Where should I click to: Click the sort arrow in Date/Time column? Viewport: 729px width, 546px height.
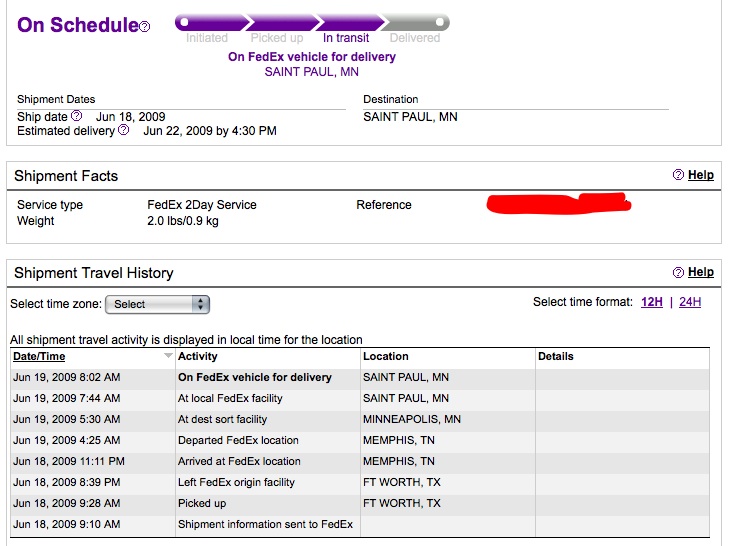(x=168, y=356)
